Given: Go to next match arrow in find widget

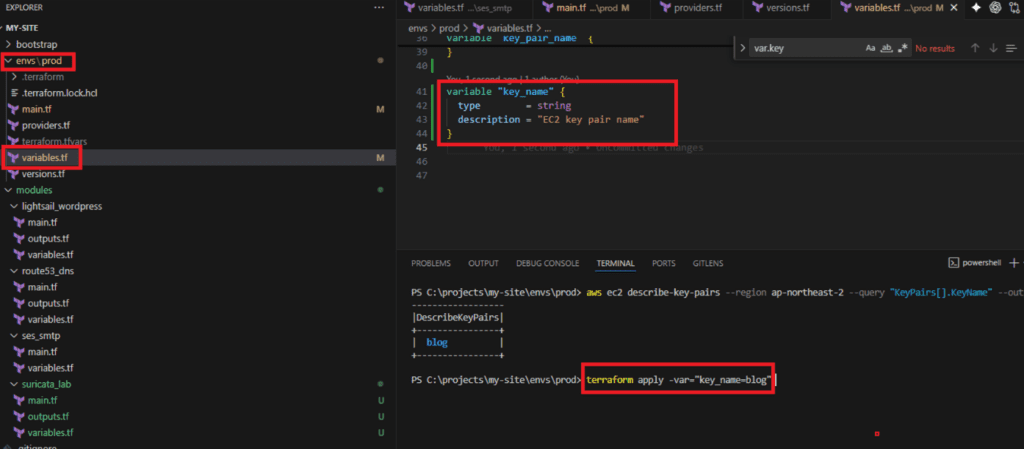Looking at the screenshot, I should pyautogui.click(x=993, y=48).
